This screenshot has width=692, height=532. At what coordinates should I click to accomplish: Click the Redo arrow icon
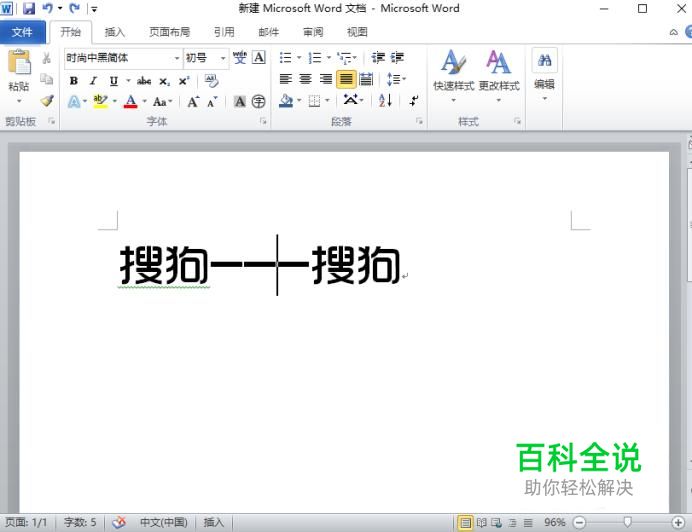point(74,8)
